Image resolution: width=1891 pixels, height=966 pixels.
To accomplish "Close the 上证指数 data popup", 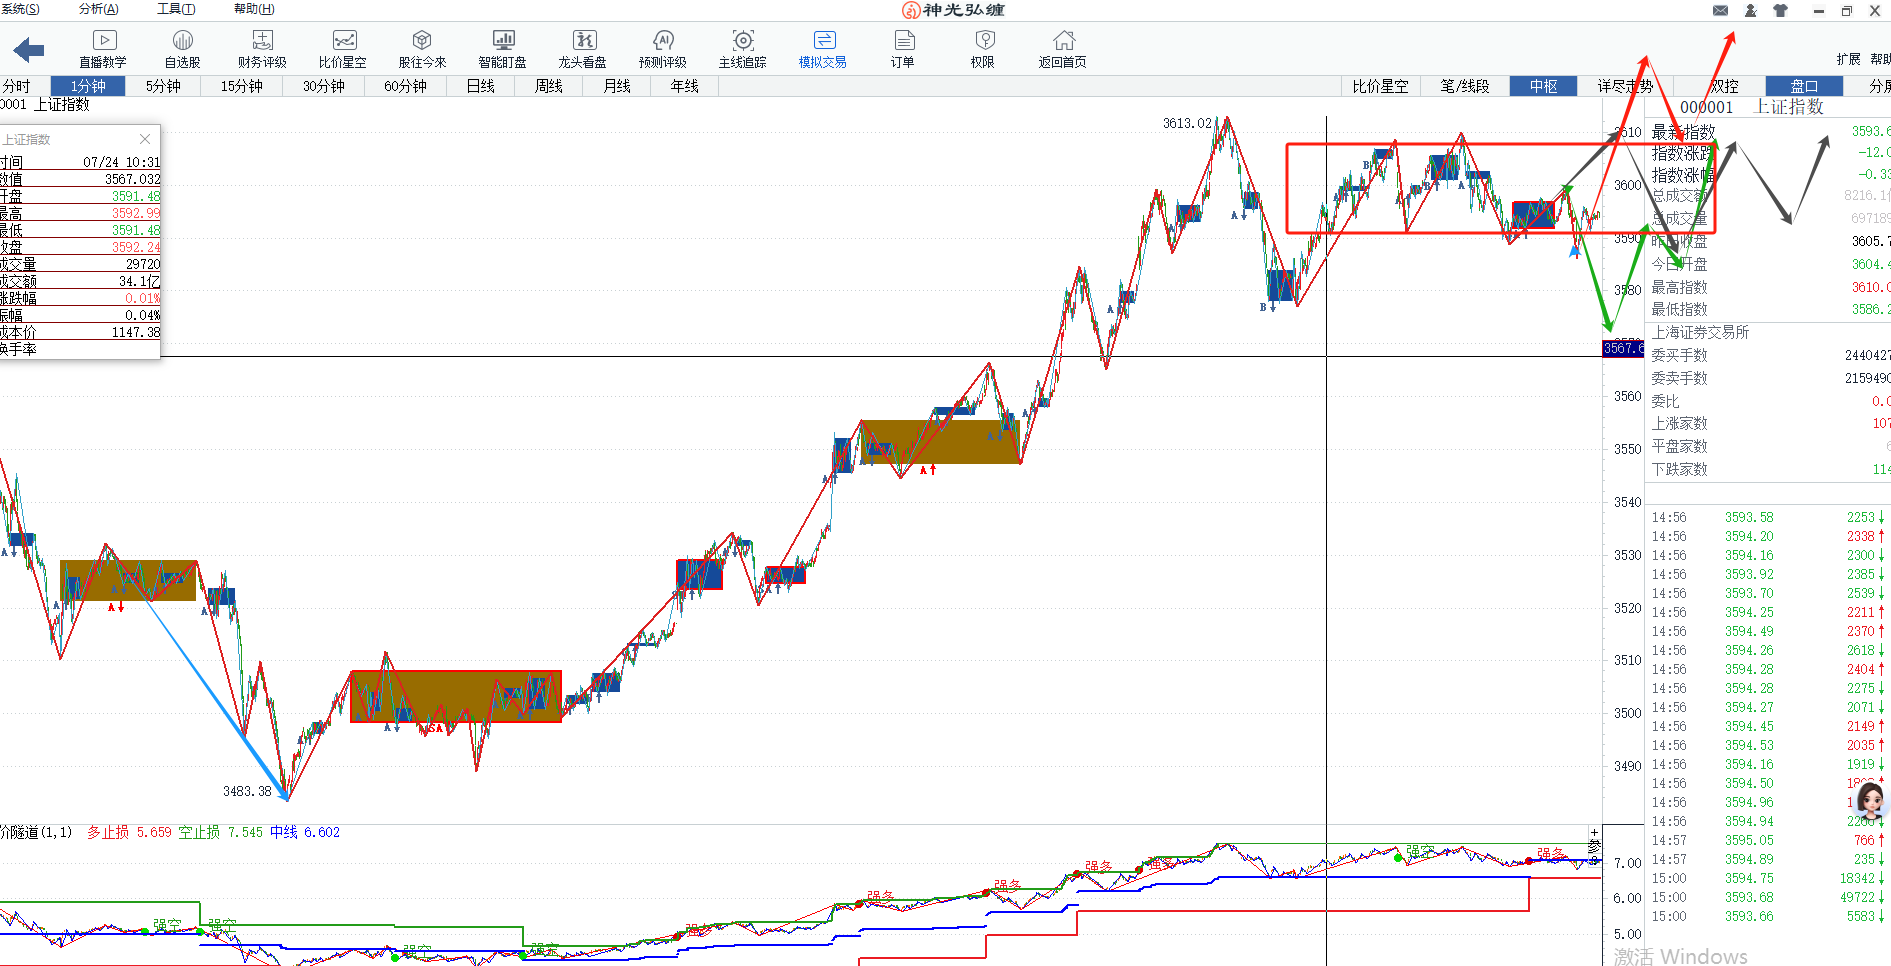I will pos(145,139).
